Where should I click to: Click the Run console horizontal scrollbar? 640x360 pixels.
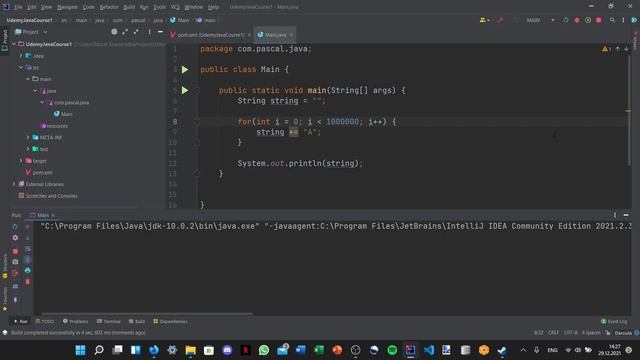(146, 314)
